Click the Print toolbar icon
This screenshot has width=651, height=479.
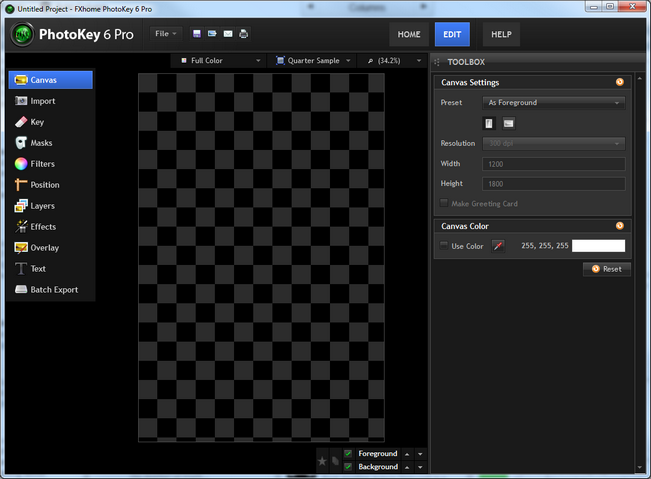point(244,34)
